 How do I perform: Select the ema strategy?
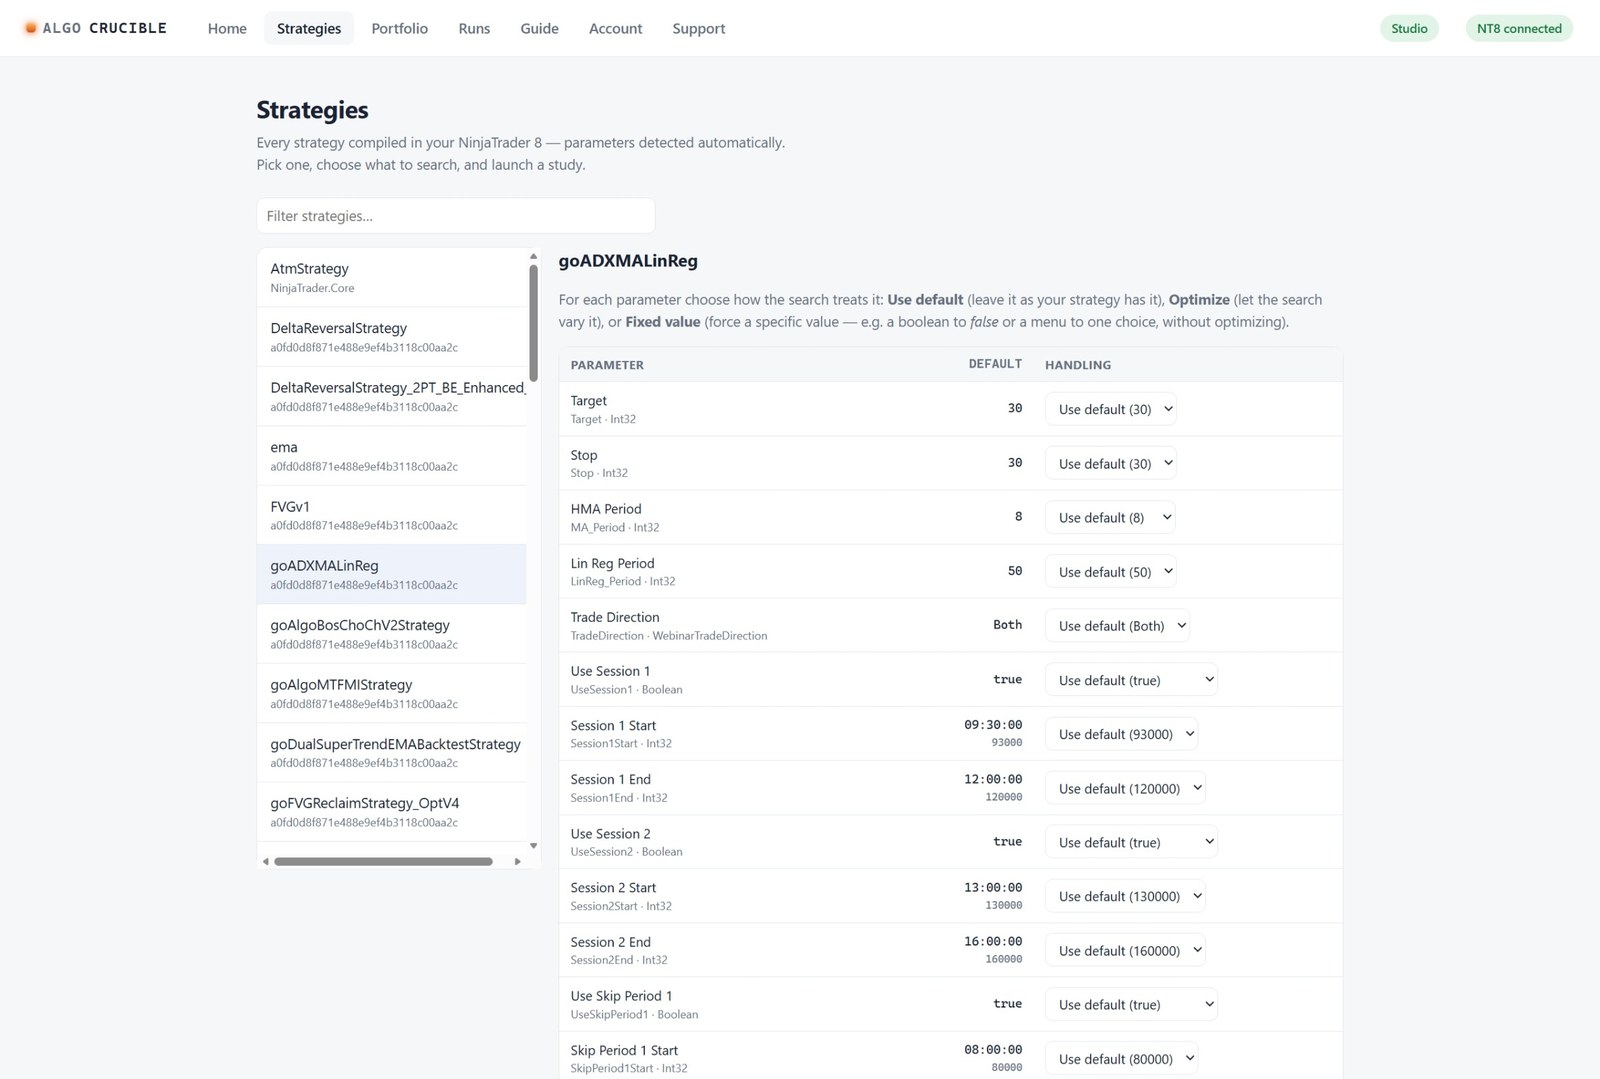(392, 456)
